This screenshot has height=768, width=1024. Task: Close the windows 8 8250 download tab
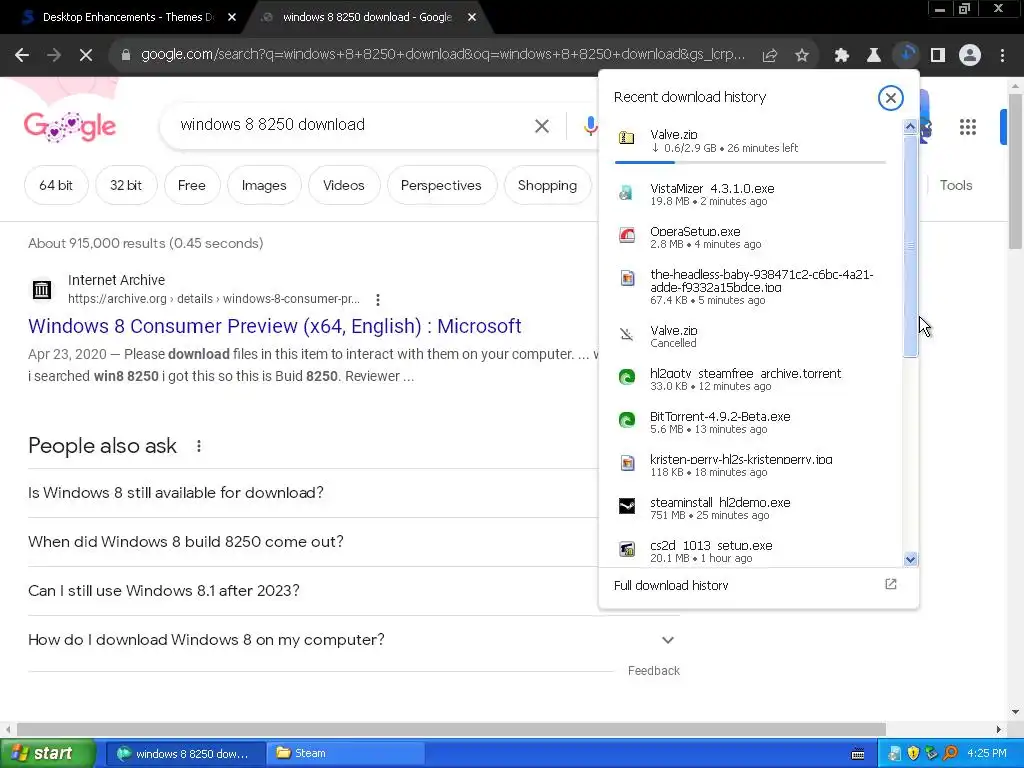tap(472, 18)
